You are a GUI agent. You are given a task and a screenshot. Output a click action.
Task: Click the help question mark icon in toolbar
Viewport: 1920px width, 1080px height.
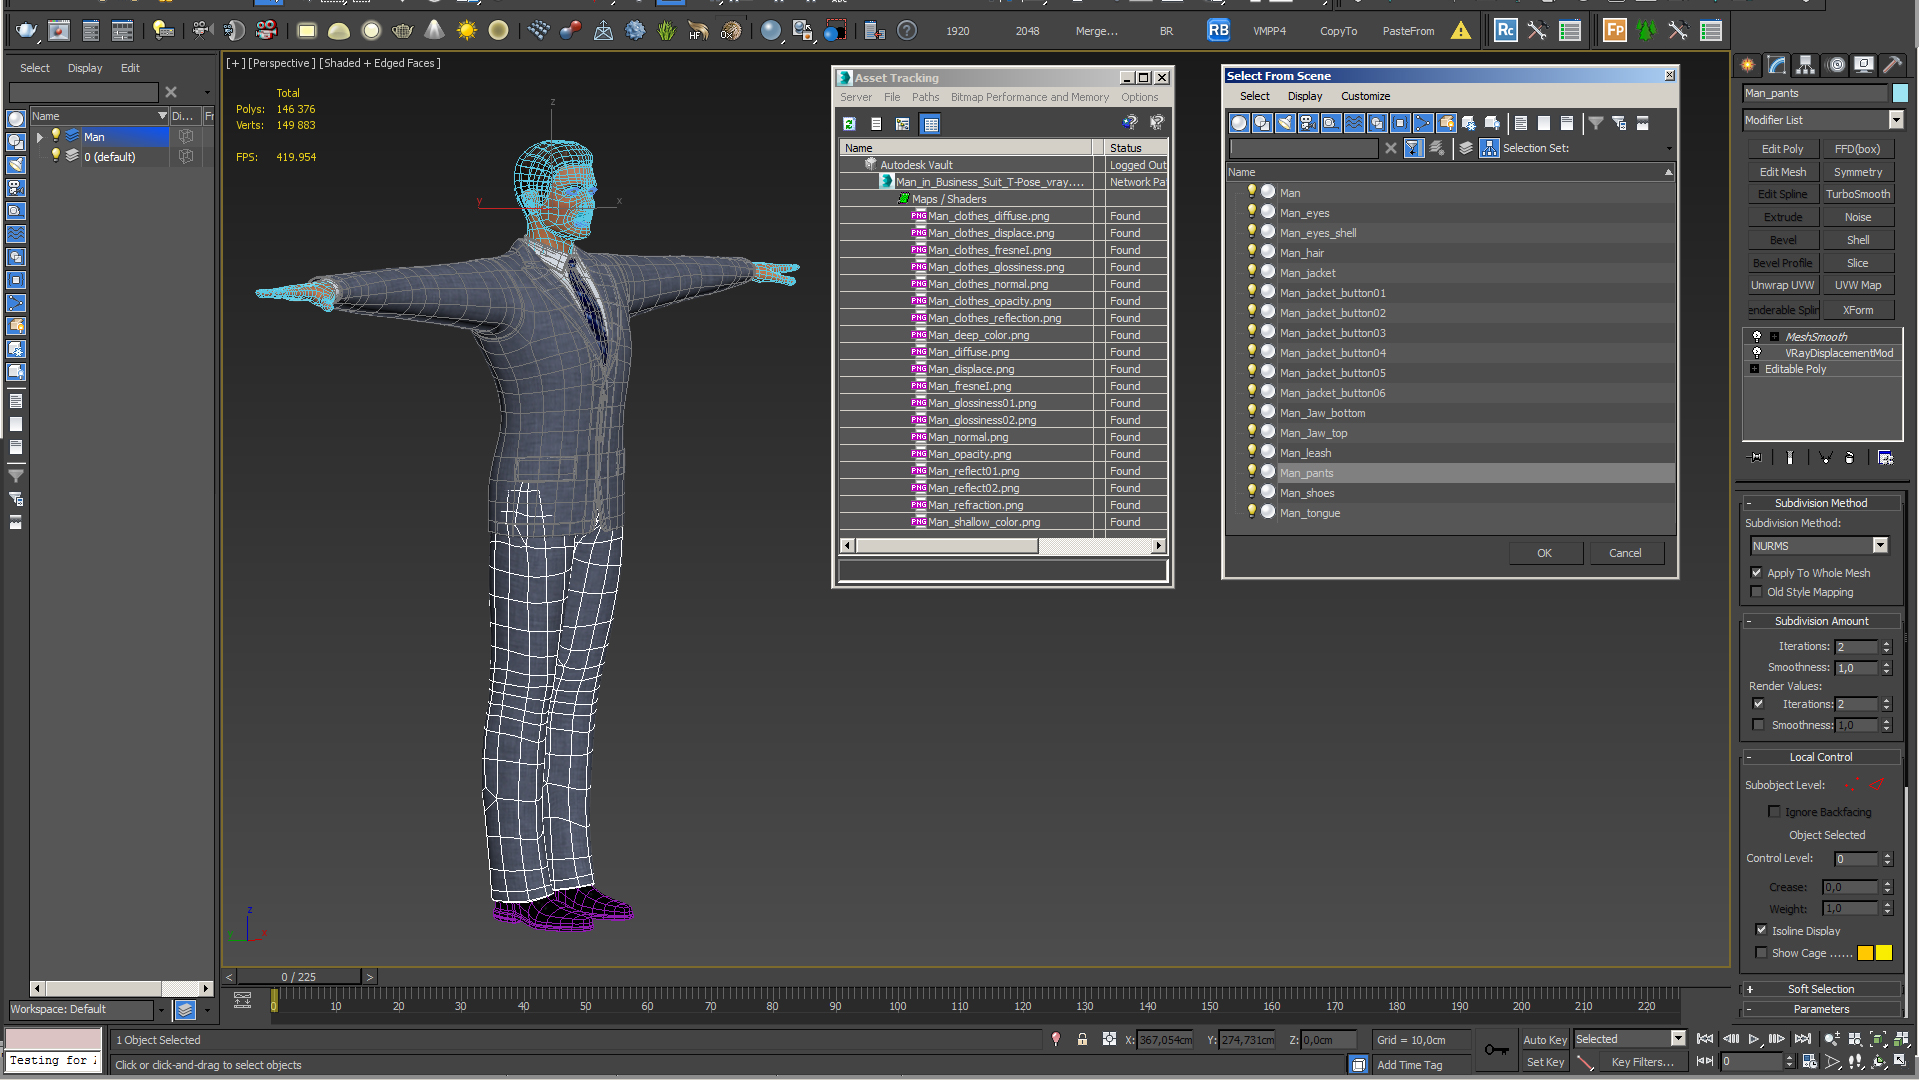tap(906, 31)
